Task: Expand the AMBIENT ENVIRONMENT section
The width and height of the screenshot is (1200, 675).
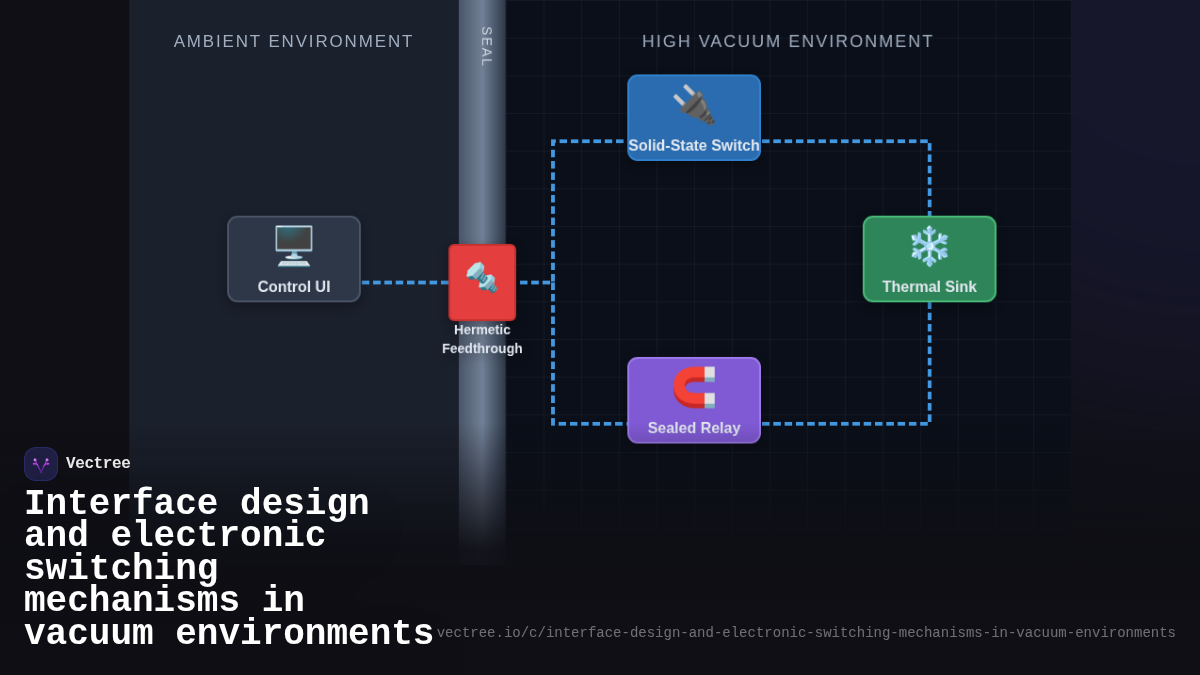Action: [293, 41]
